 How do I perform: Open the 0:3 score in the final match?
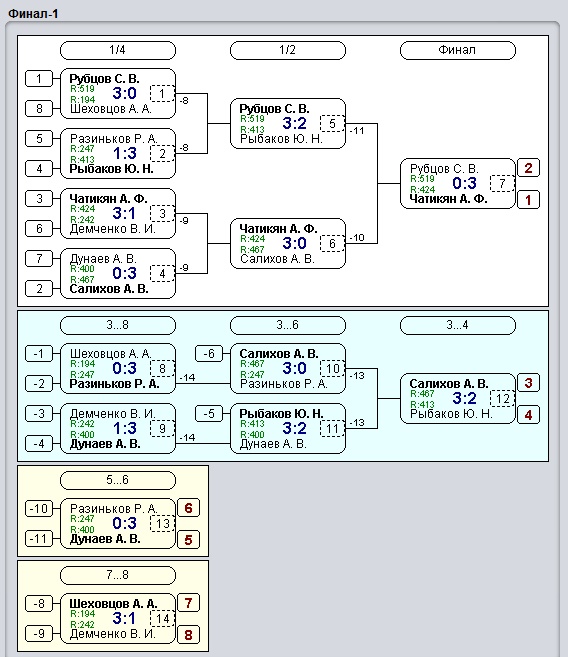click(x=464, y=183)
